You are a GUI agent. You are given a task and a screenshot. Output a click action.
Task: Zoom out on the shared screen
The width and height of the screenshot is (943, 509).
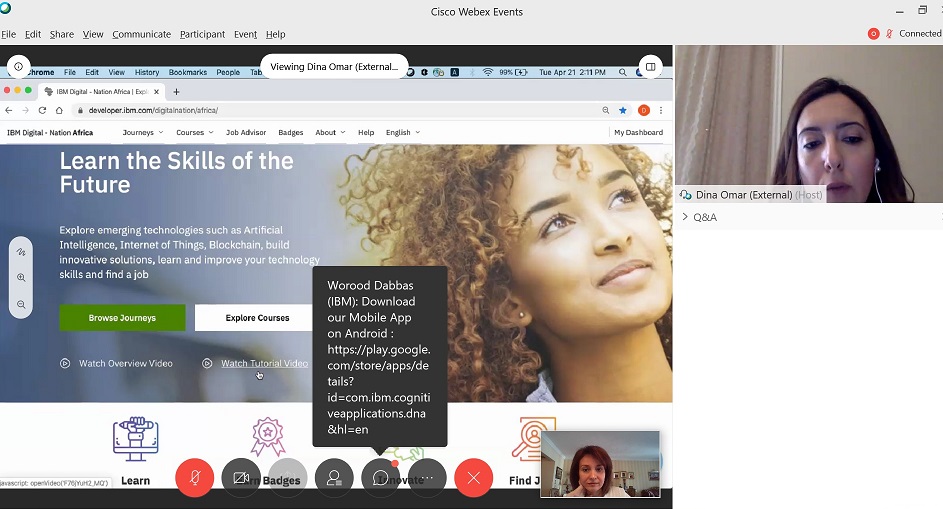pyautogui.click(x=21, y=304)
